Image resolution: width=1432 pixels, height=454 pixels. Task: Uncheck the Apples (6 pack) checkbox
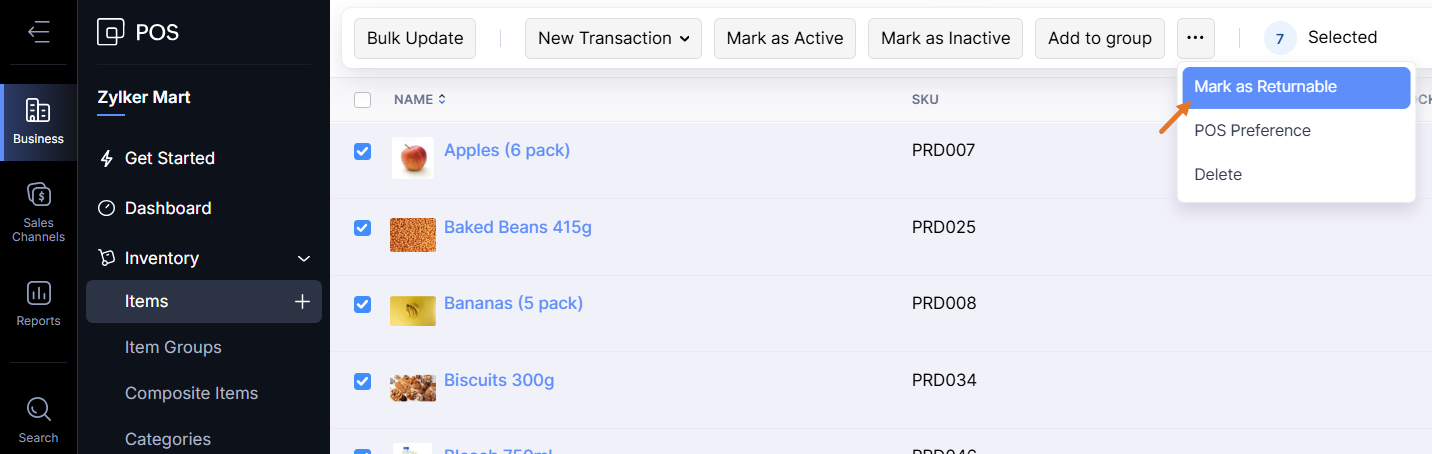pyautogui.click(x=363, y=151)
